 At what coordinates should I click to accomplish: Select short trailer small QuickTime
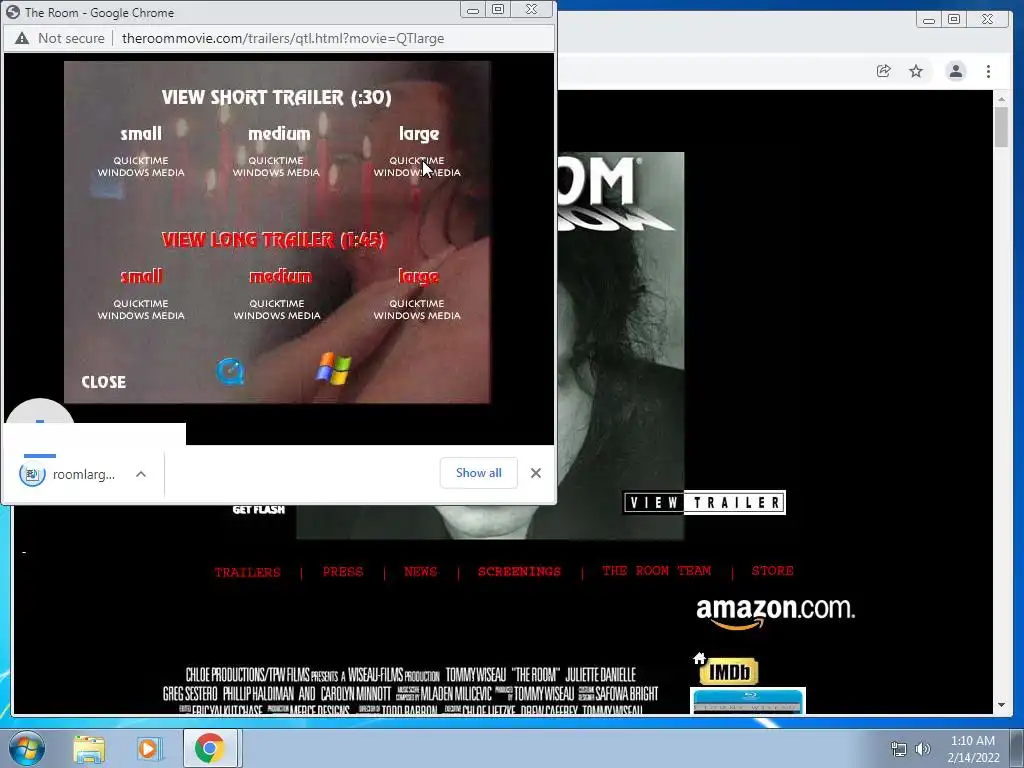[141, 161]
